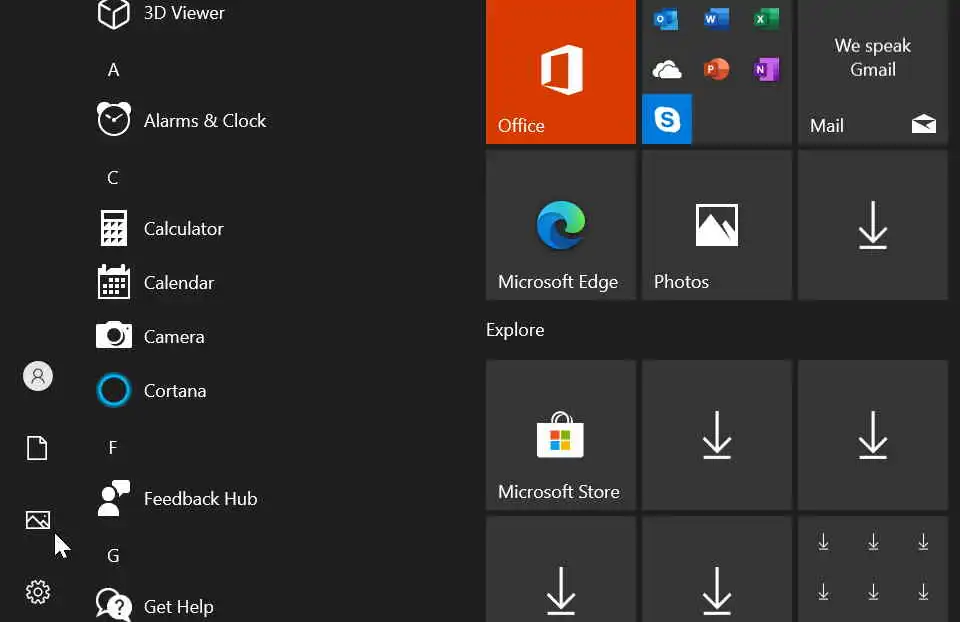Click the download tile next to Photos
The image size is (960, 622).
click(x=872, y=225)
